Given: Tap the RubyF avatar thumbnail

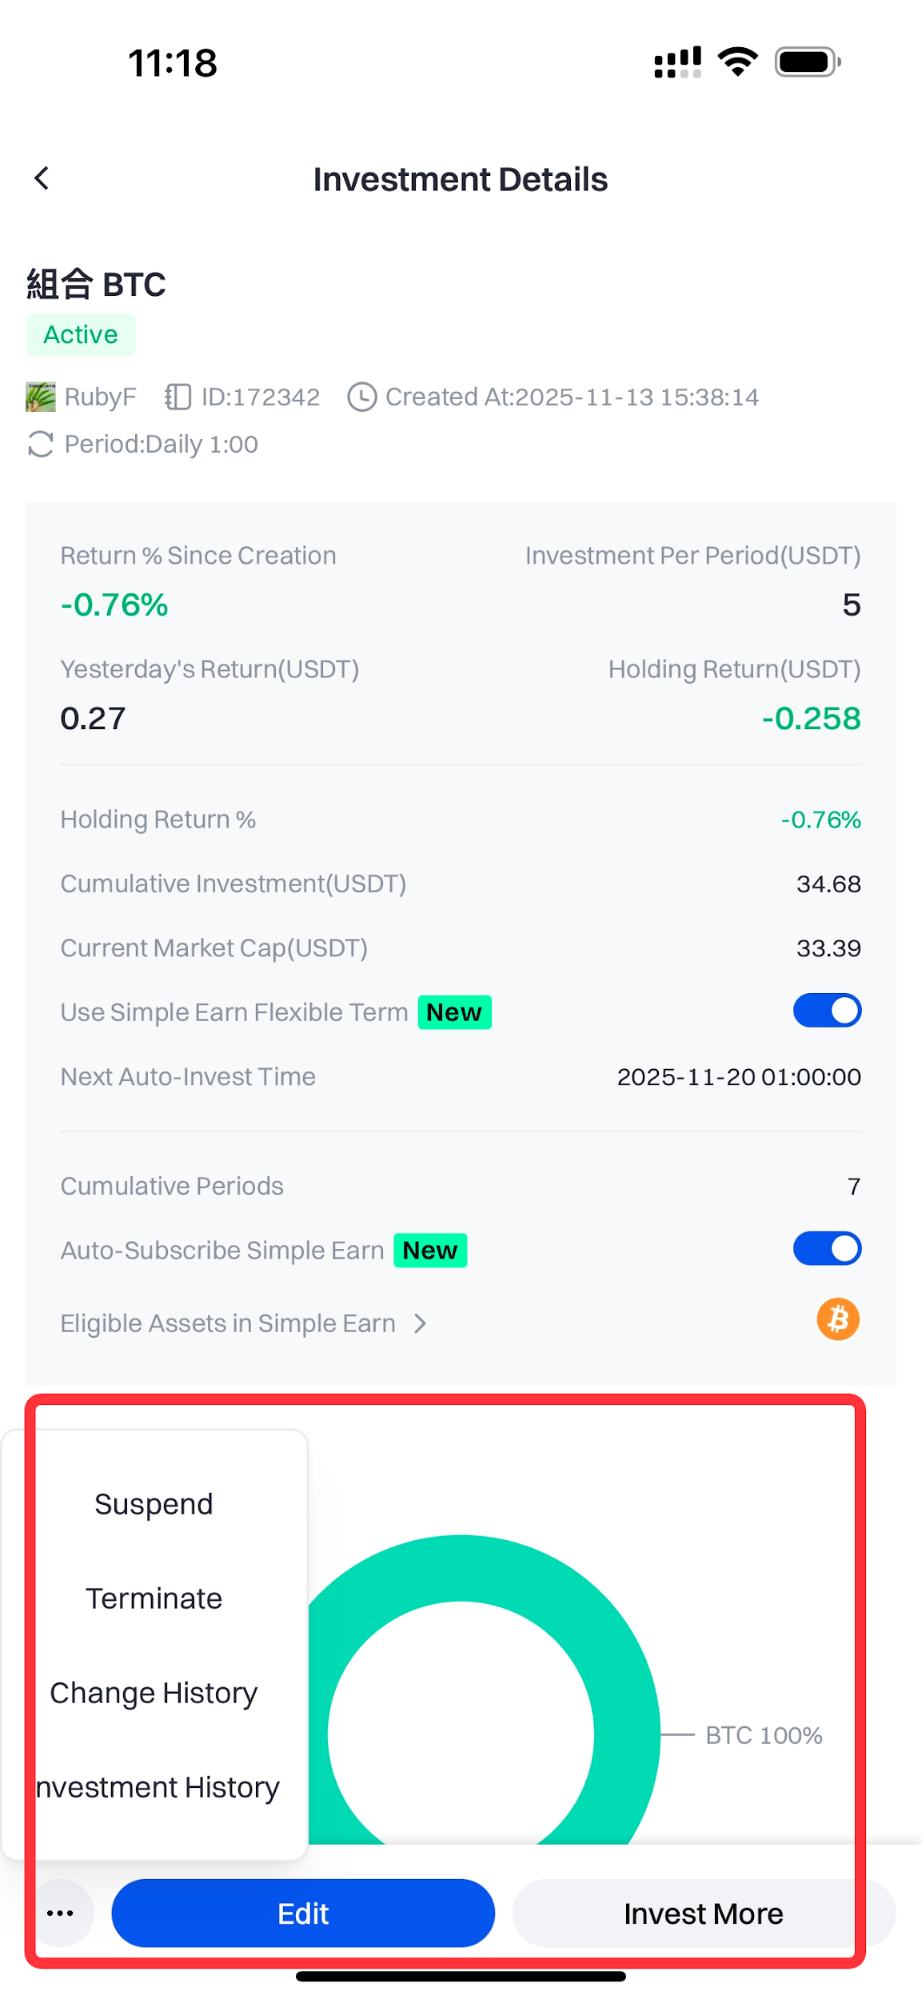Looking at the screenshot, I should [x=41, y=397].
